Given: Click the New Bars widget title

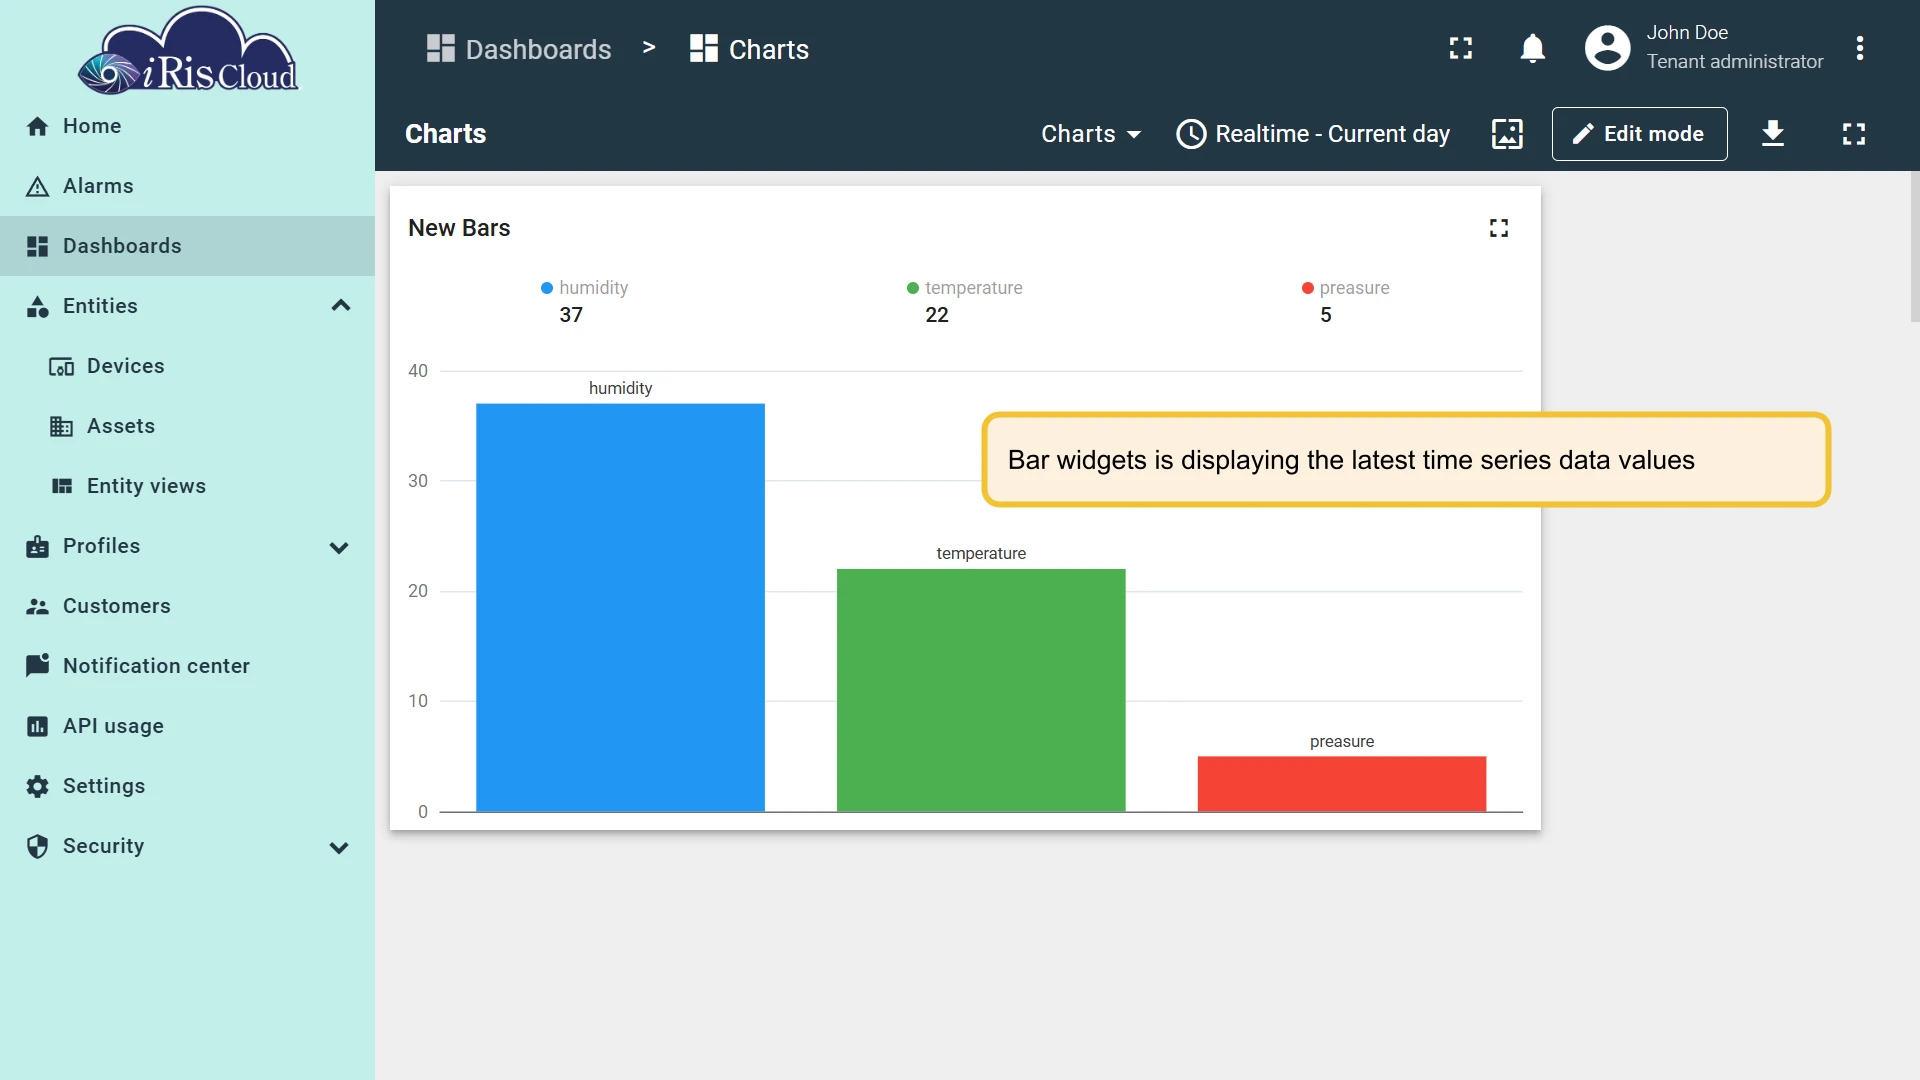Looking at the screenshot, I should point(459,228).
